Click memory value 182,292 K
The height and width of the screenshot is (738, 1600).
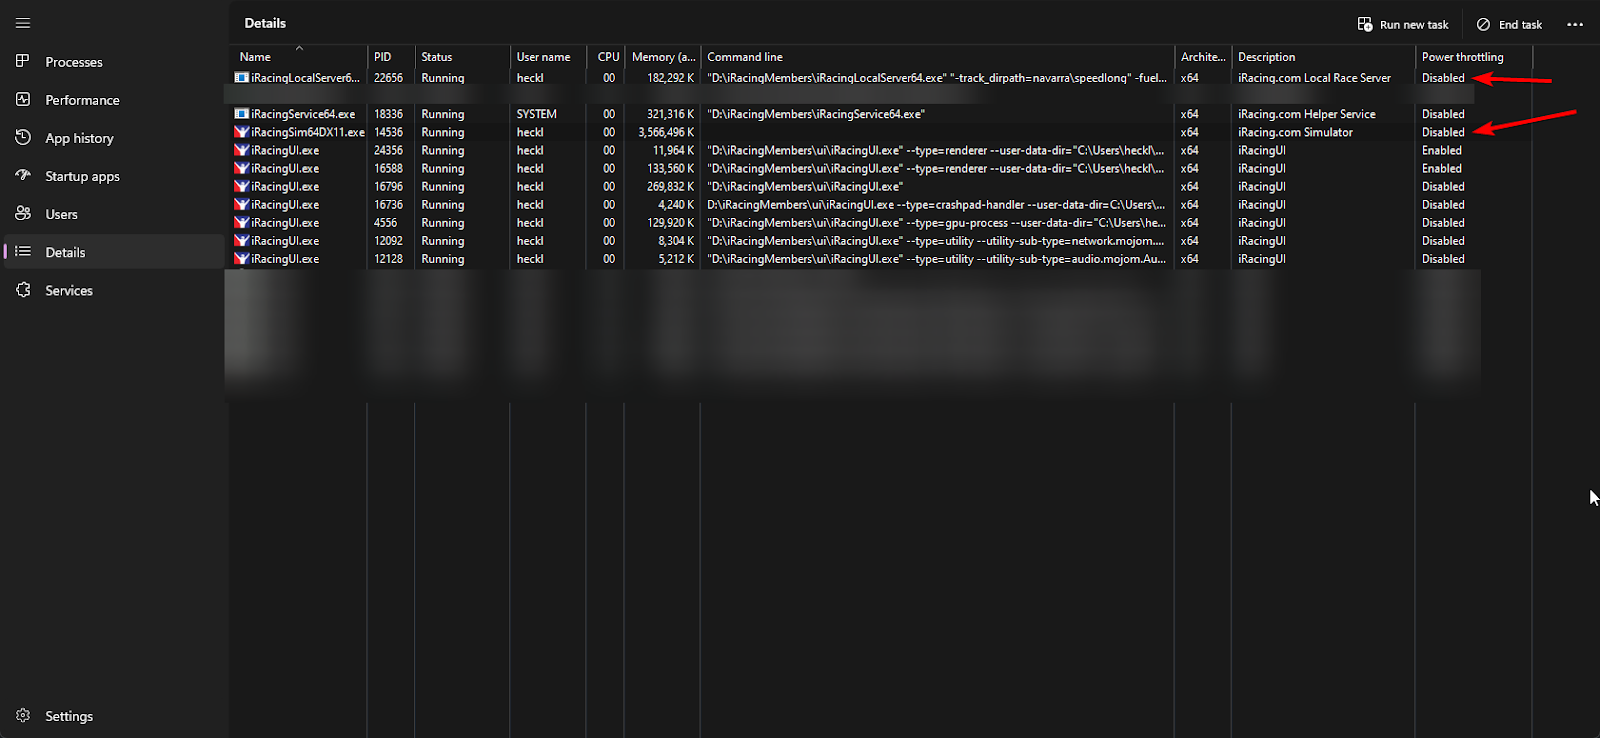[670, 77]
